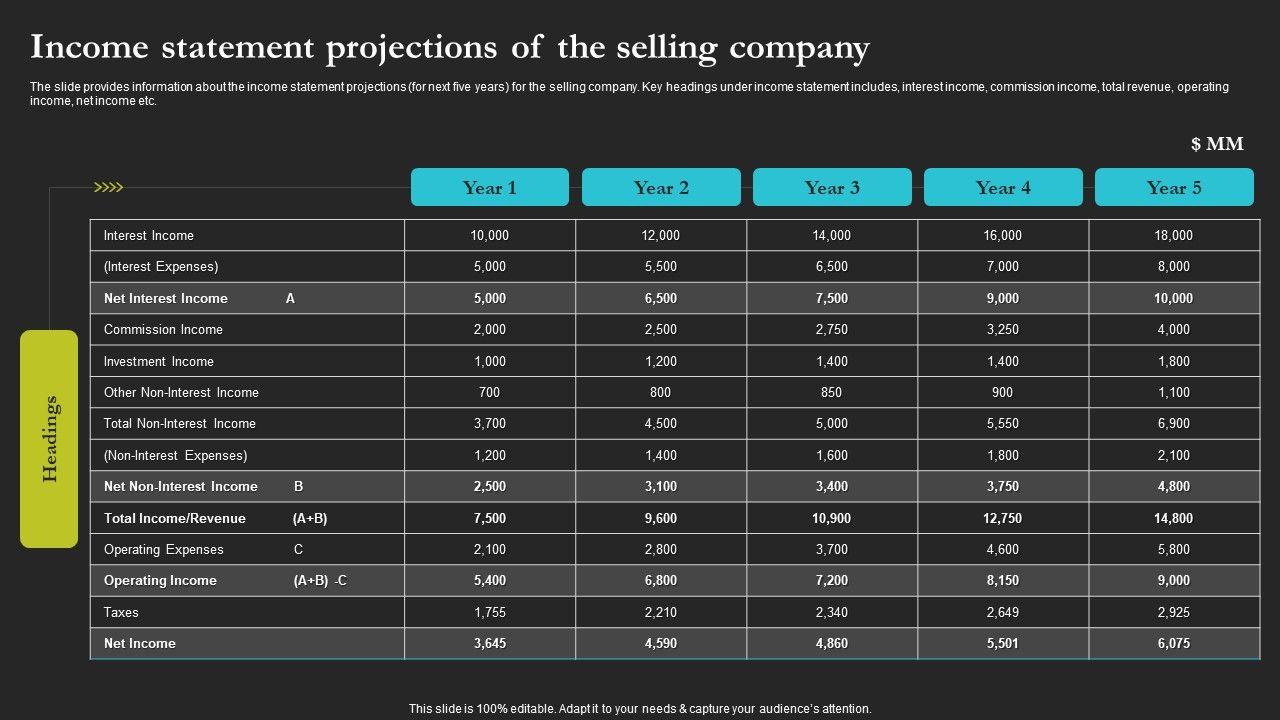The image size is (1280, 720).
Task: Select the Net Income row label
Action: pyautogui.click(x=140, y=644)
